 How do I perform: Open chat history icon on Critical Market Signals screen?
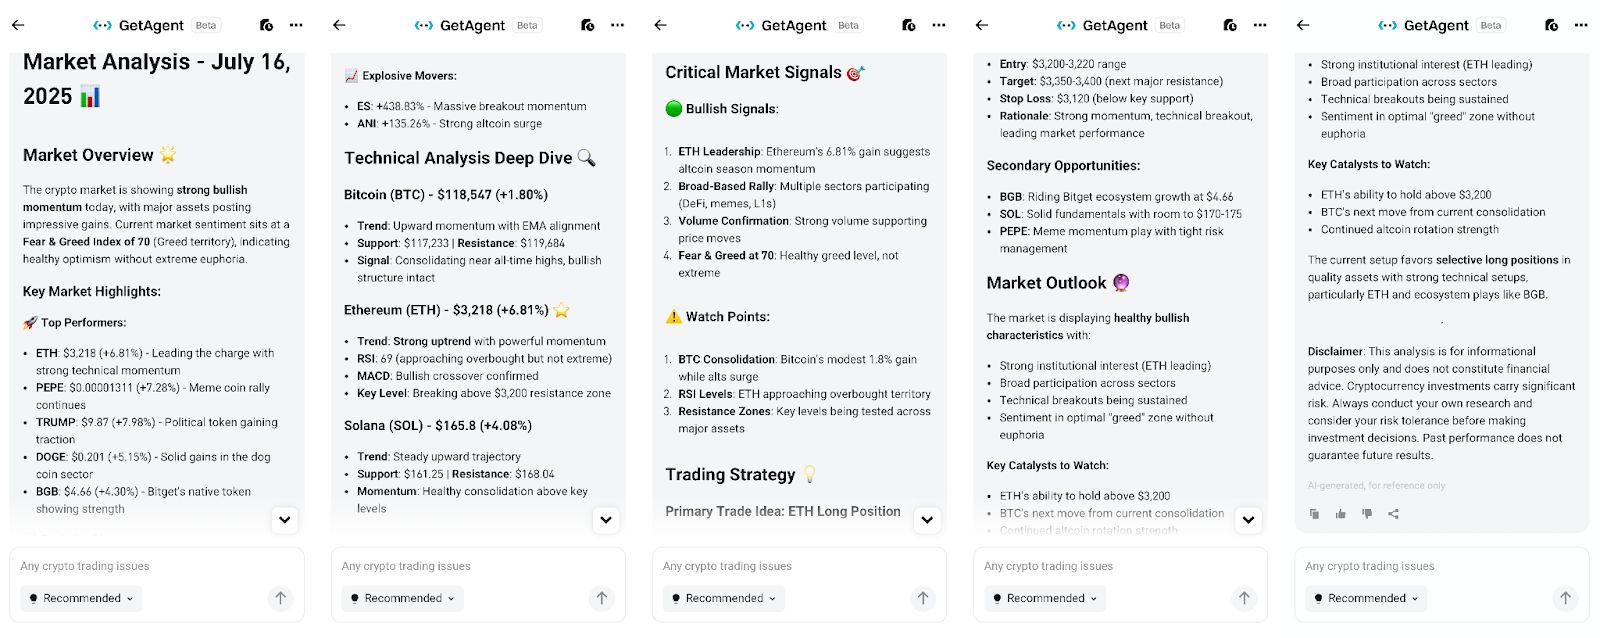pos(908,25)
